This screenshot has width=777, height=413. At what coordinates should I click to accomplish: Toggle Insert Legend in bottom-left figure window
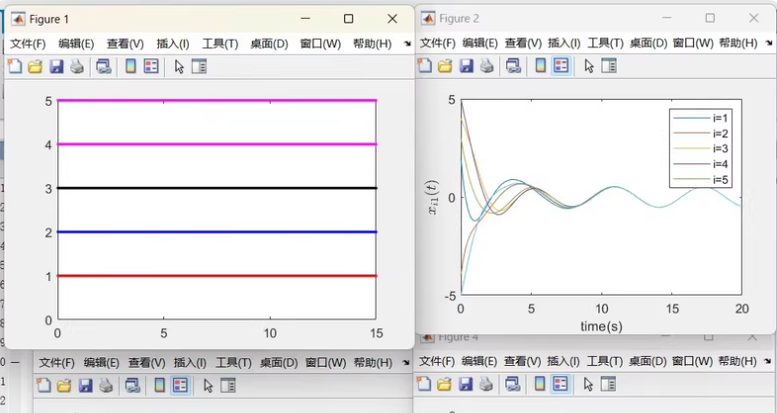pos(180,385)
